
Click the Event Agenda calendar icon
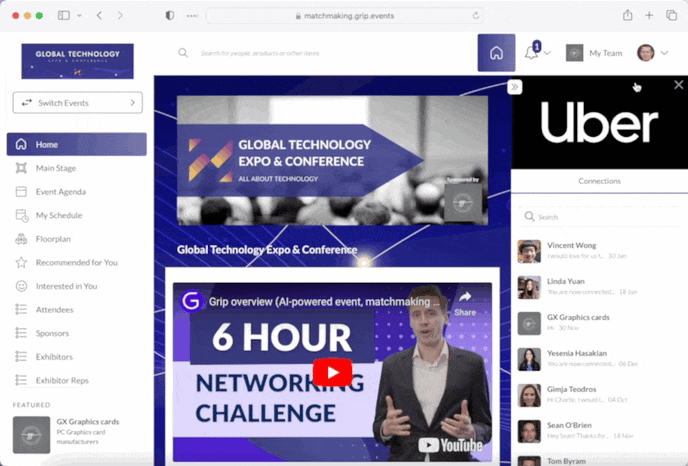(21, 192)
